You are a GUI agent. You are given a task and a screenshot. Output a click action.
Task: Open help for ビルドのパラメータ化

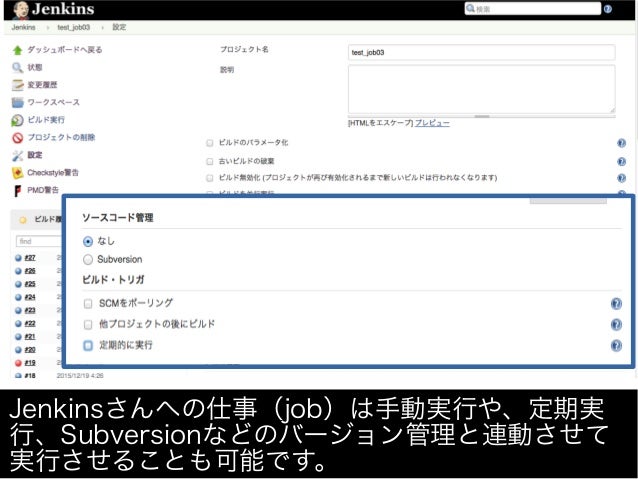[621, 143]
